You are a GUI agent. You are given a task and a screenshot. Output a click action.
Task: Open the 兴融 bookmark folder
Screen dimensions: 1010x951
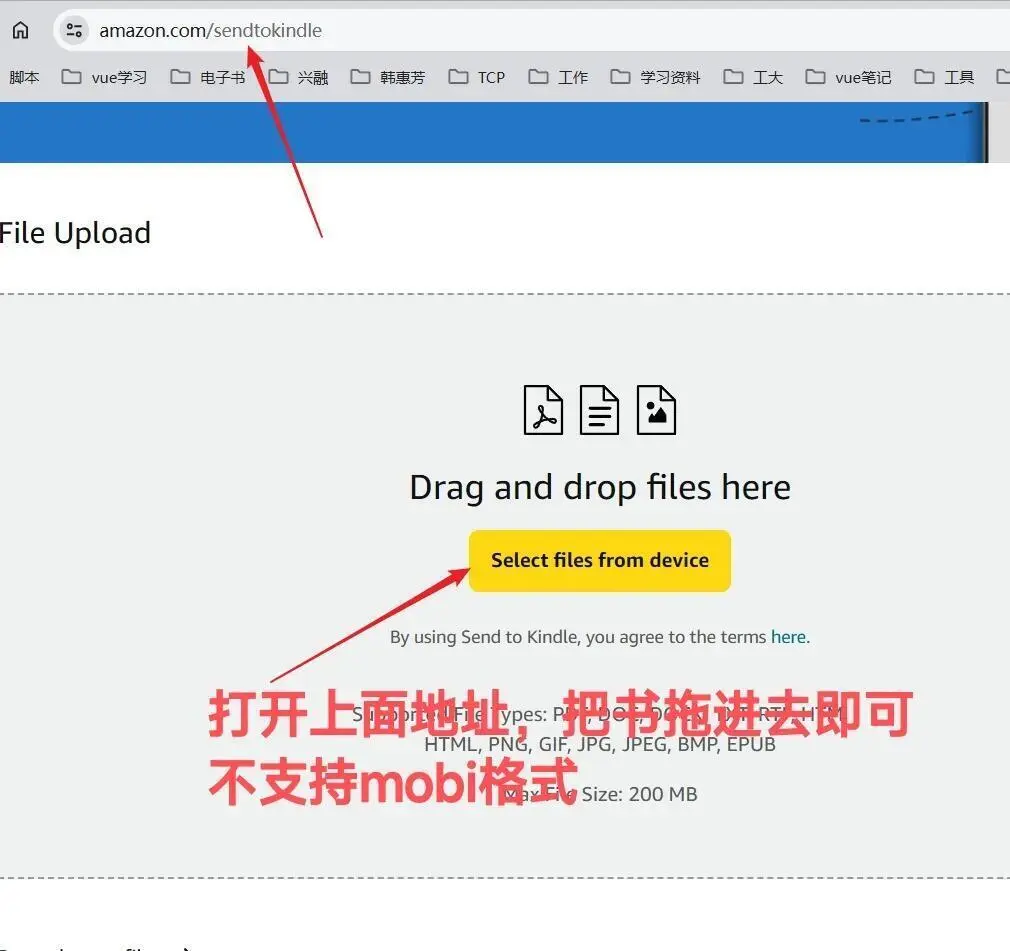(298, 77)
